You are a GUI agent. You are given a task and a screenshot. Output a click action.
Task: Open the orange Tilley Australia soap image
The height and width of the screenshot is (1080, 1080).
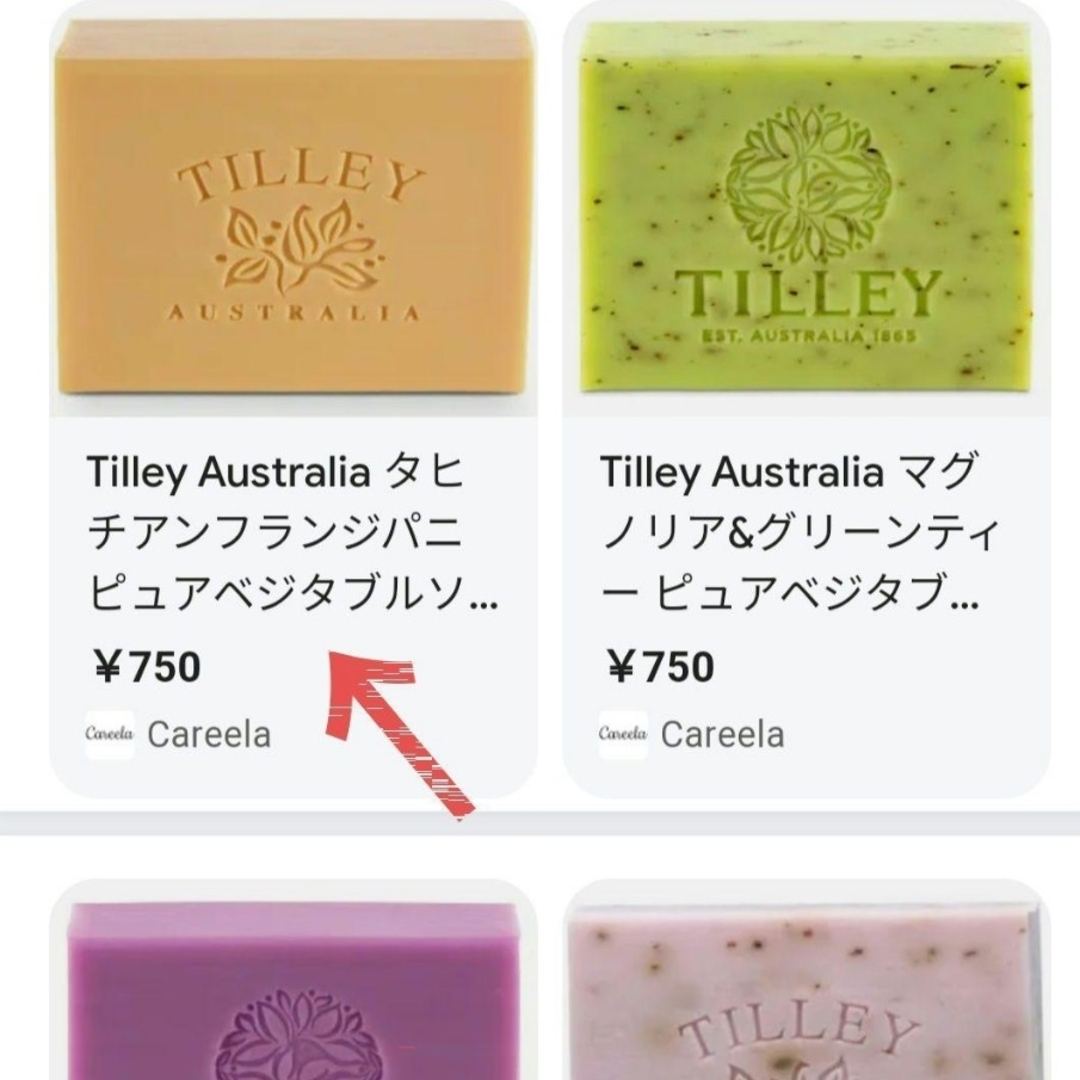point(294,209)
